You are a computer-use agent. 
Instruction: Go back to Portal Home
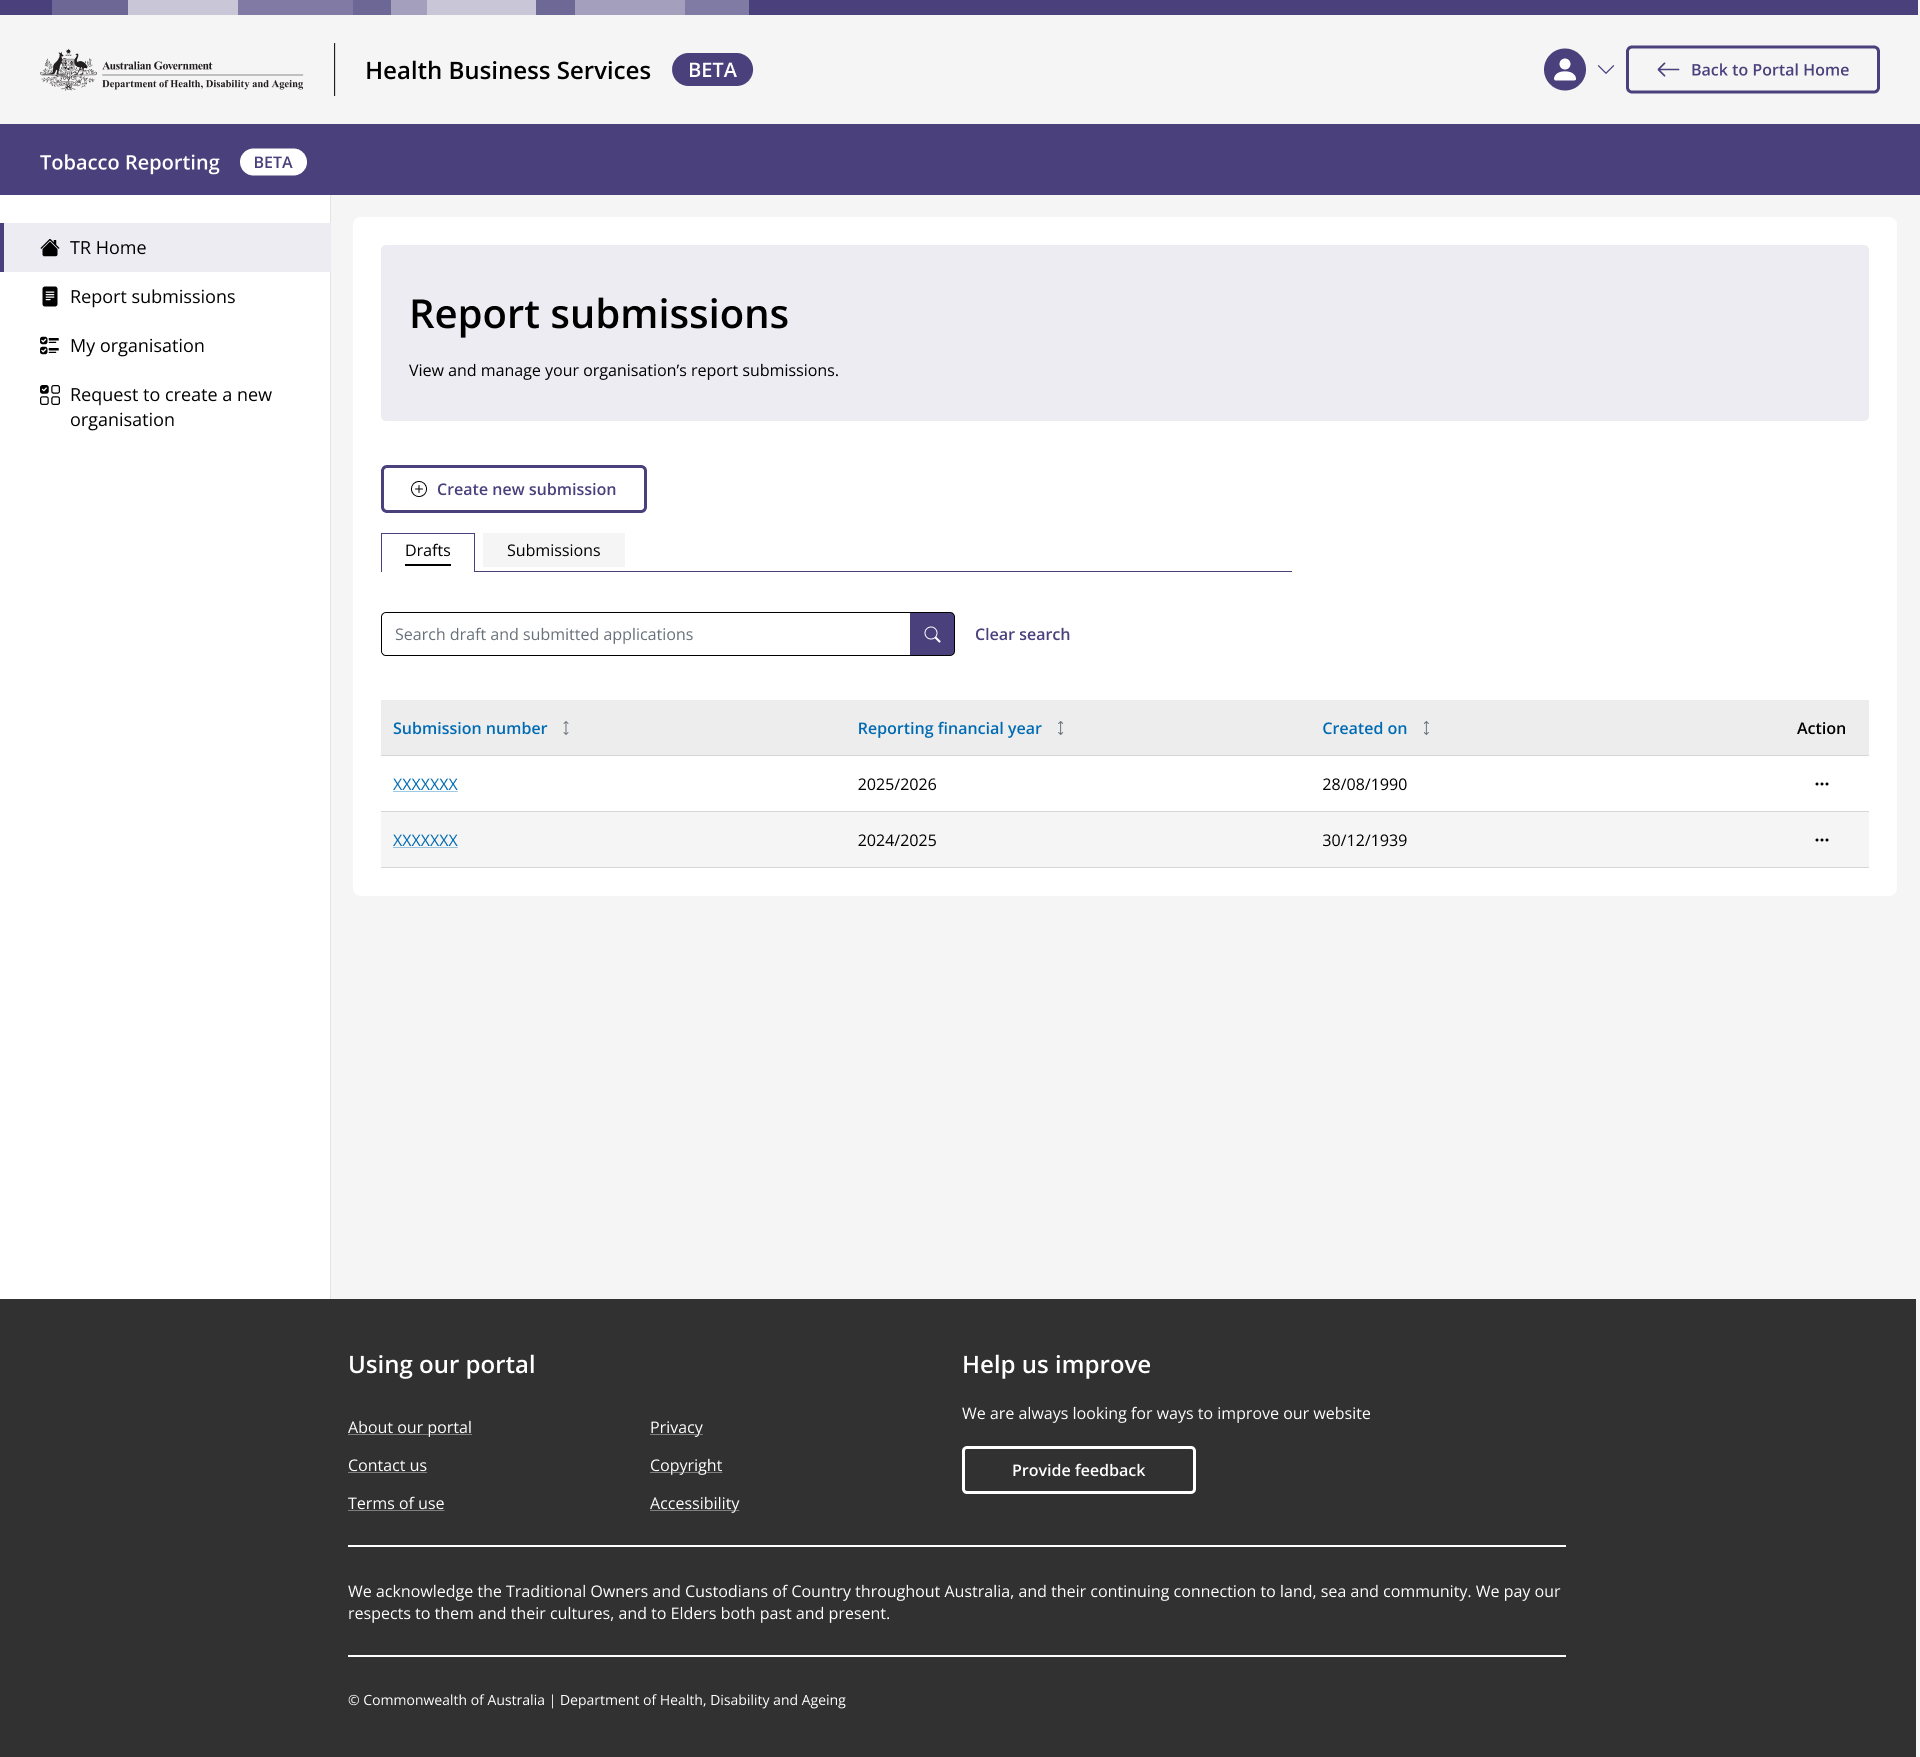point(1752,70)
